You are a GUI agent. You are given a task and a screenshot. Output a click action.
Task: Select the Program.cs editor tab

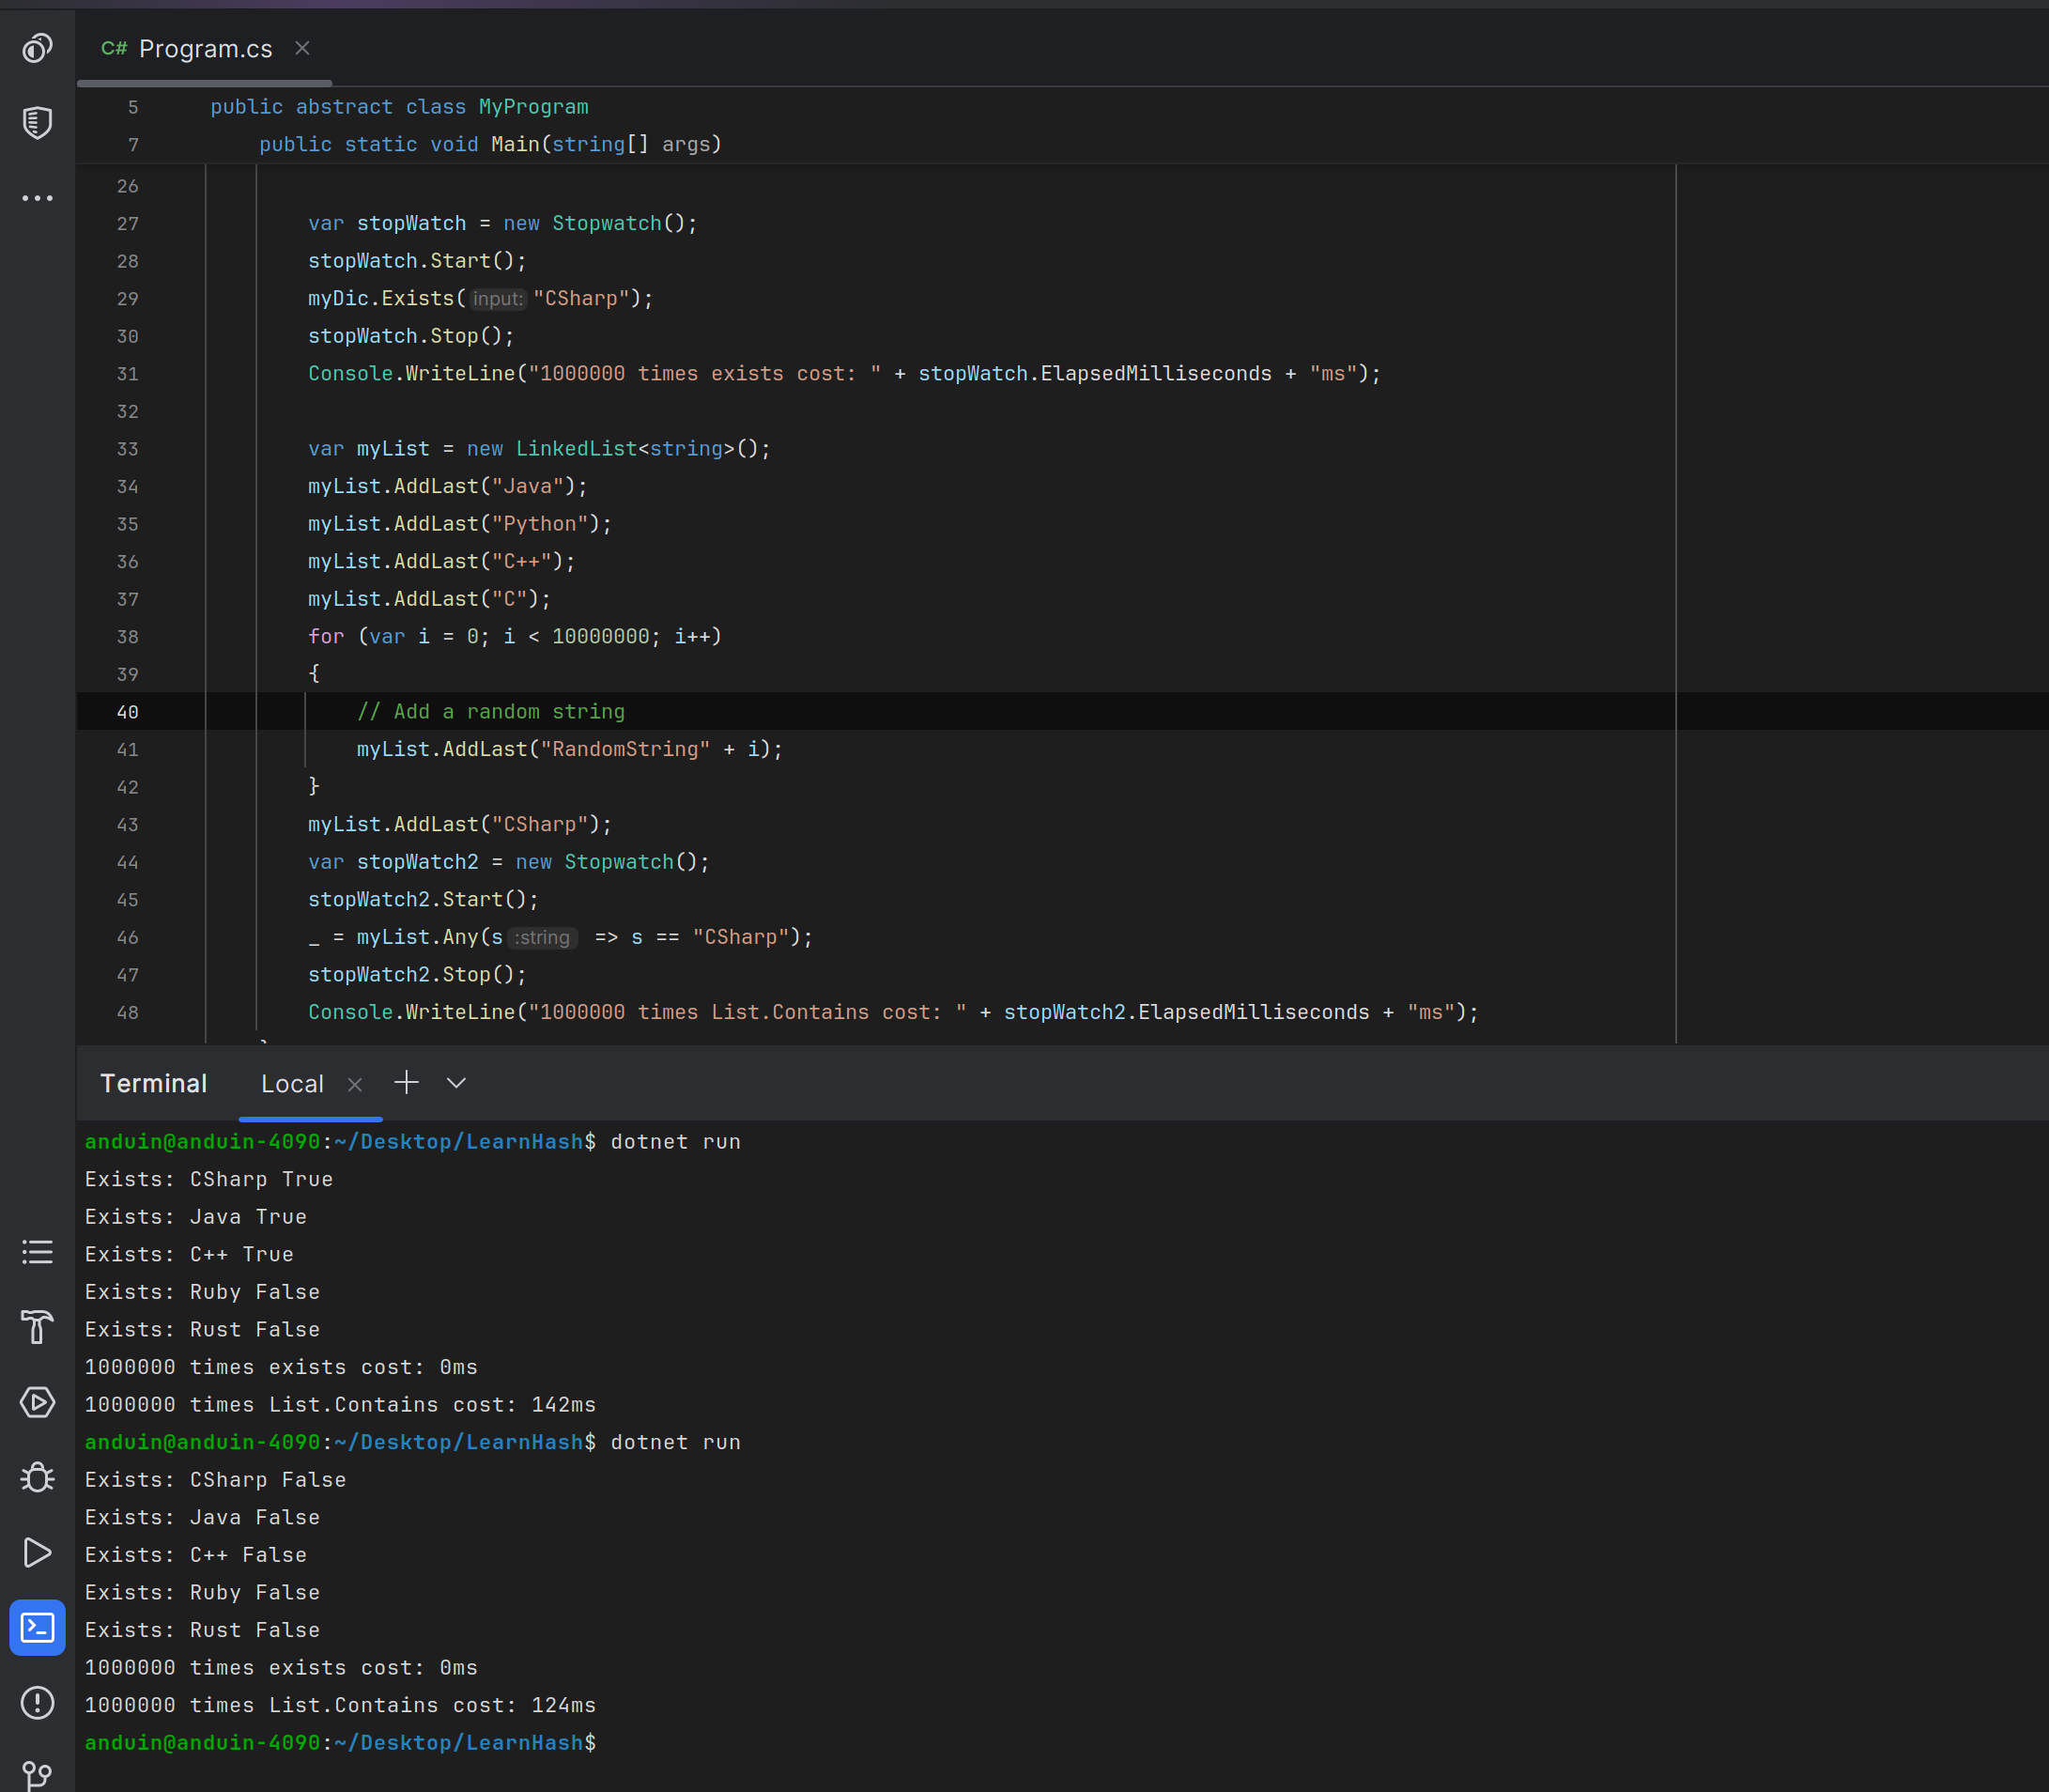pyautogui.click(x=204, y=49)
